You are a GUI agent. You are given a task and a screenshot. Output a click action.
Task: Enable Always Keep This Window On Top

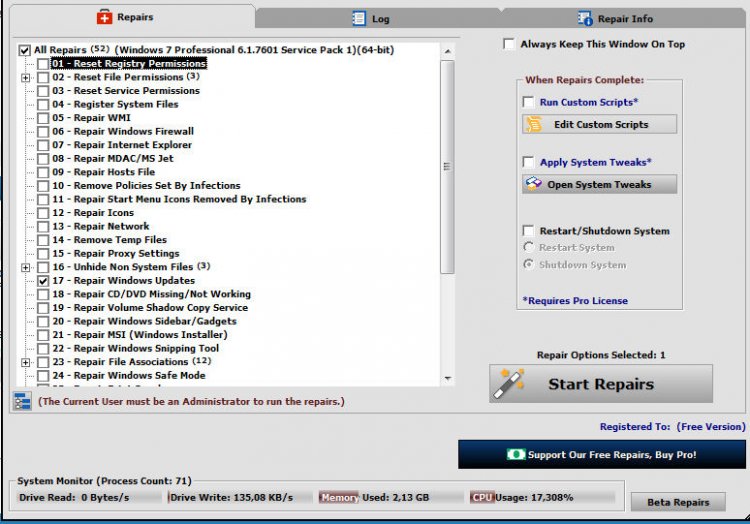(509, 44)
